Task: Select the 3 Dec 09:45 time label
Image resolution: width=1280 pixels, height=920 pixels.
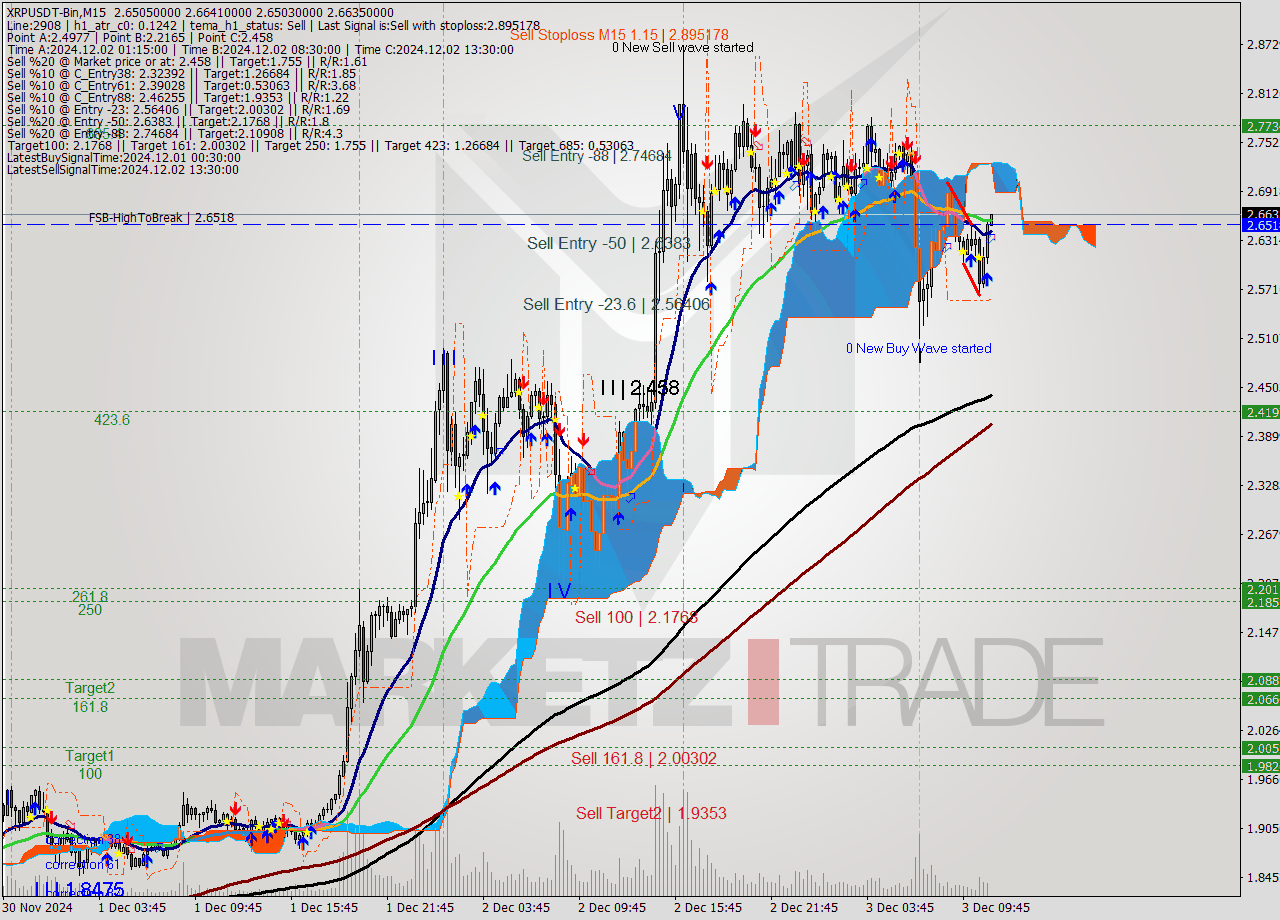Action: coord(996,908)
